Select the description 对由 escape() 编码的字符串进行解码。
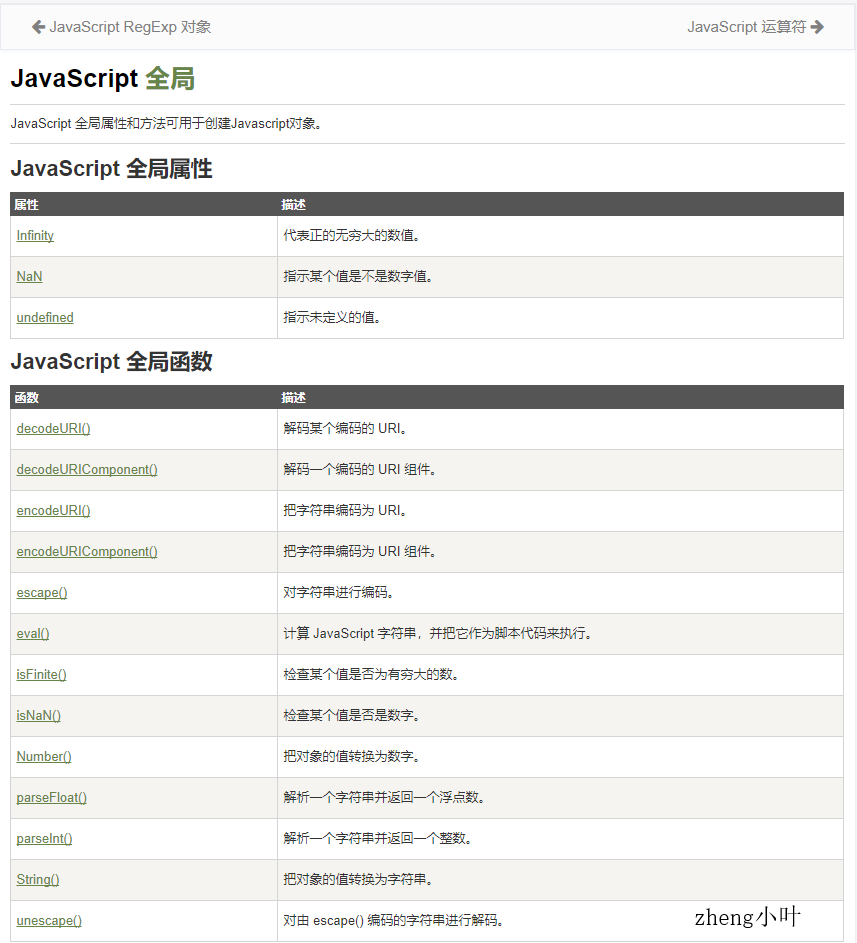The width and height of the screenshot is (857, 943). click(x=393, y=921)
